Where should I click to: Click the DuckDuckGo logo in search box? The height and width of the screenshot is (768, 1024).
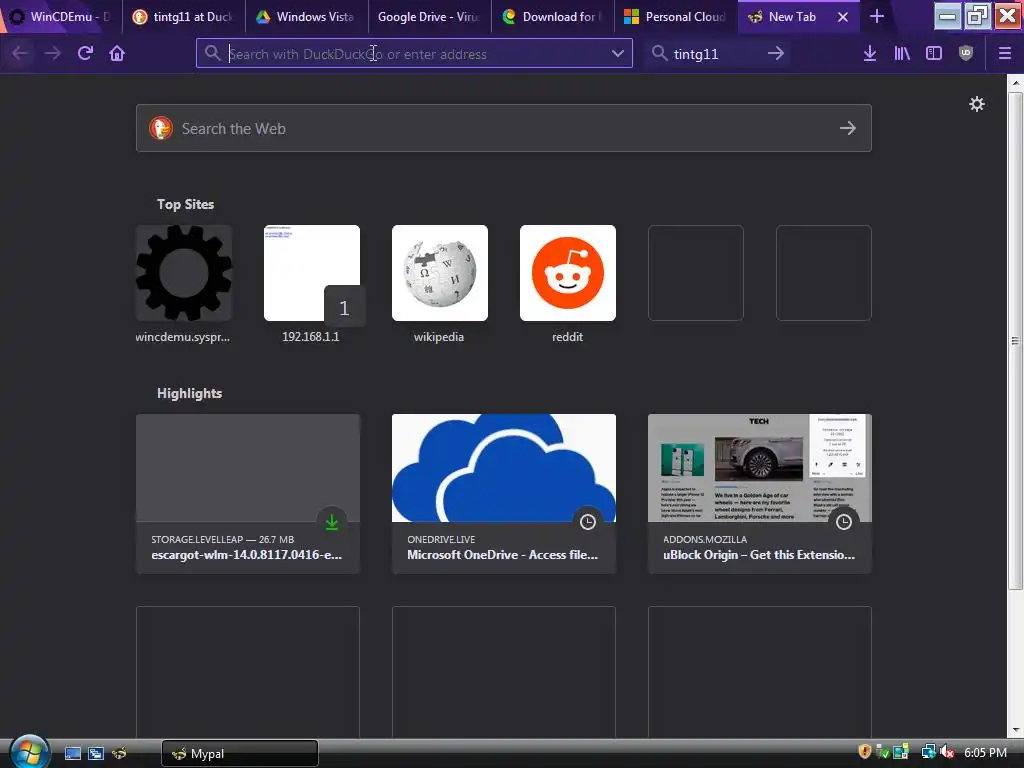point(161,128)
